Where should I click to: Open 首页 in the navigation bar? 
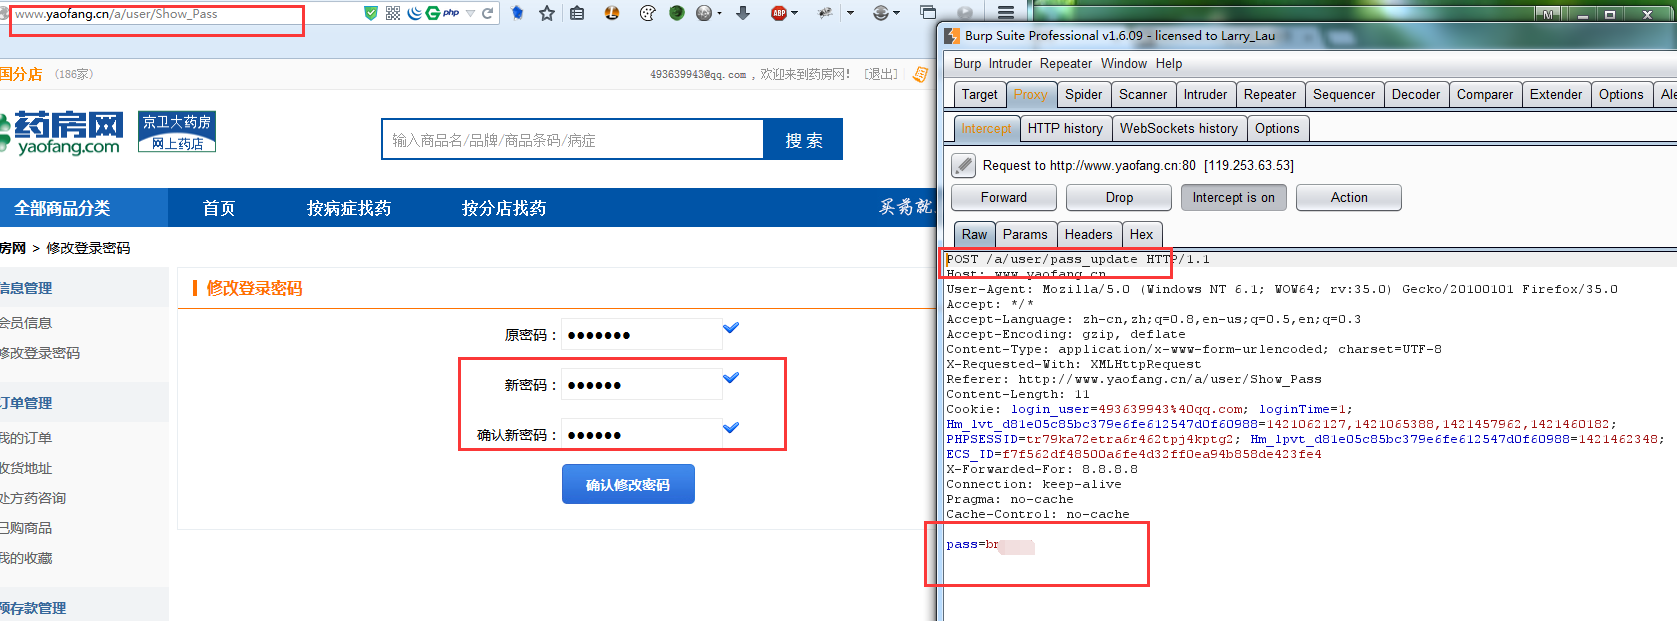tap(219, 208)
